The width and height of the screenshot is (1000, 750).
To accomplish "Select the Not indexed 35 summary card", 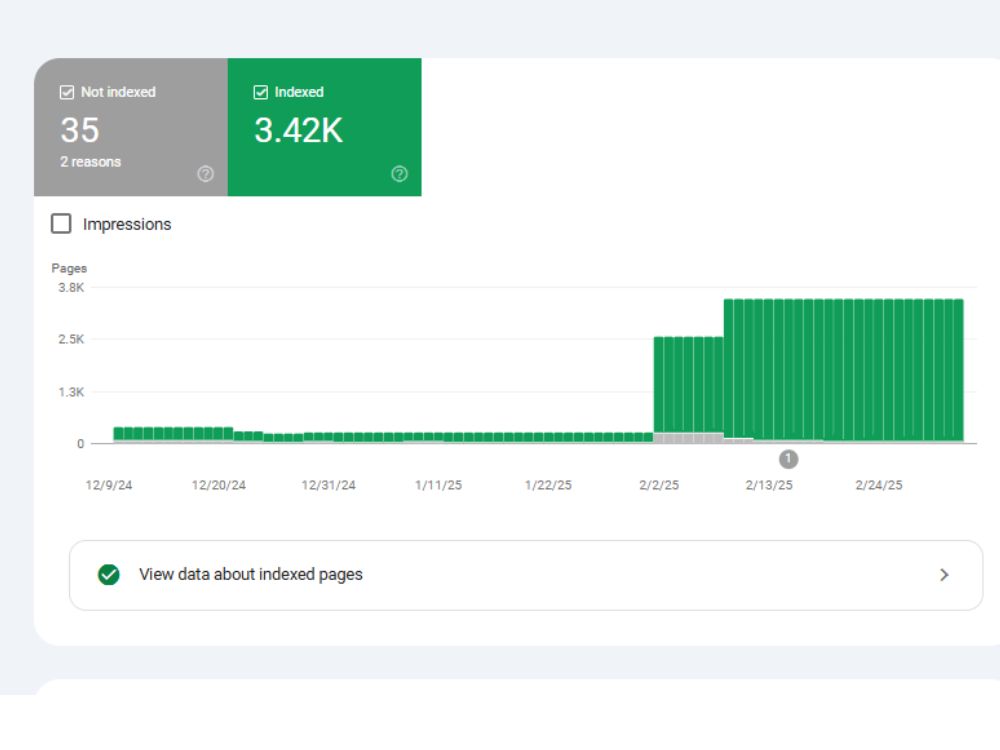I will point(131,127).
